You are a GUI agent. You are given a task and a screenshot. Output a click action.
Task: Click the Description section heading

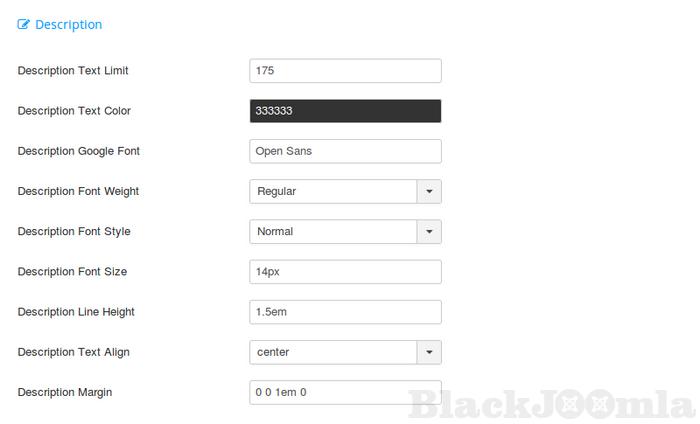pyautogui.click(x=68, y=25)
